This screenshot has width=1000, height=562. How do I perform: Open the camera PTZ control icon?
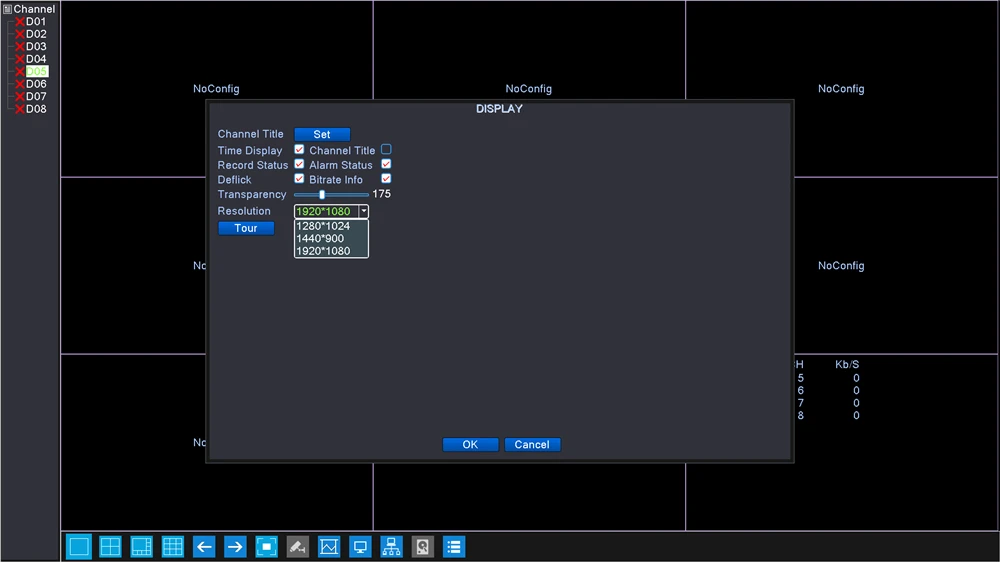[298, 547]
